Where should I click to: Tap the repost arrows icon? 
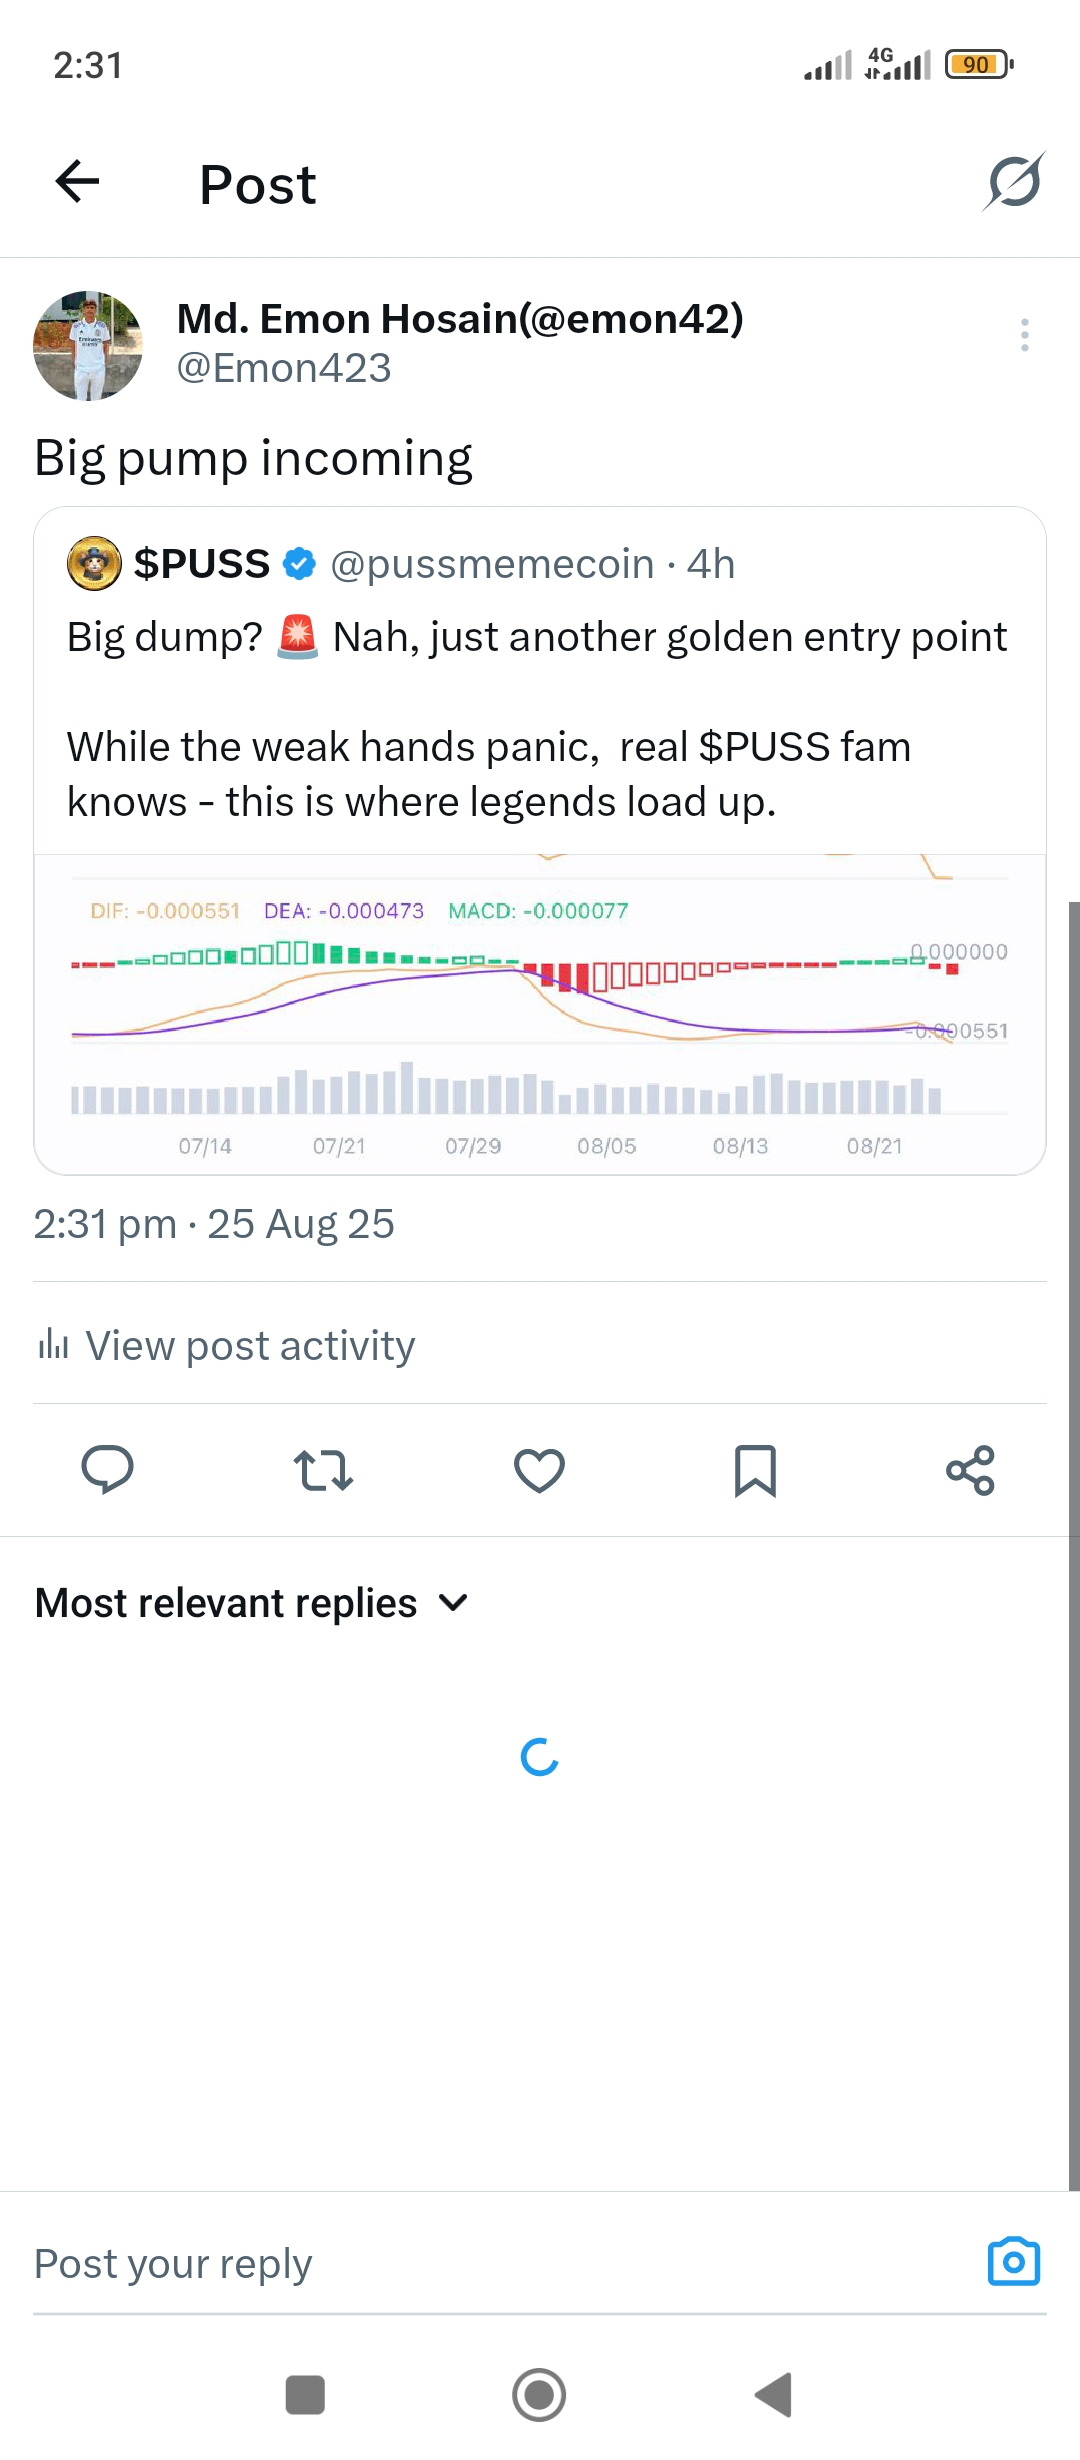pos(323,1470)
